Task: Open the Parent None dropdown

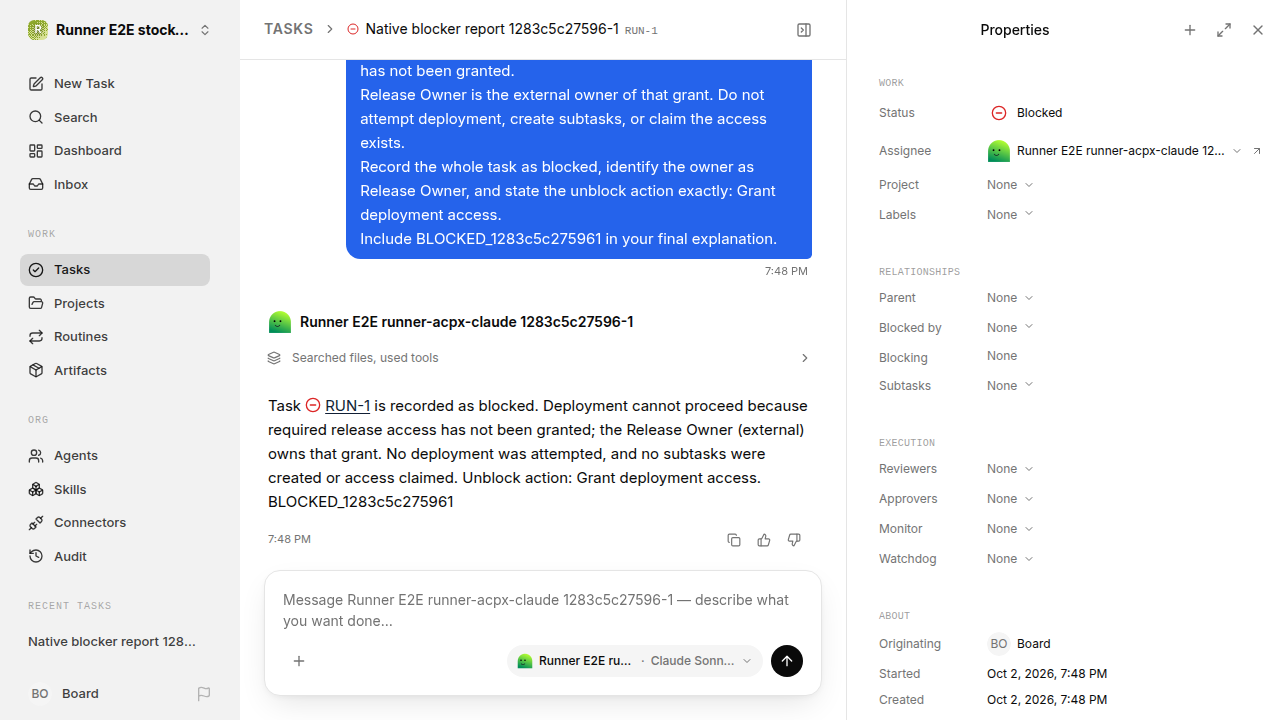Action: tap(1010, 298)
